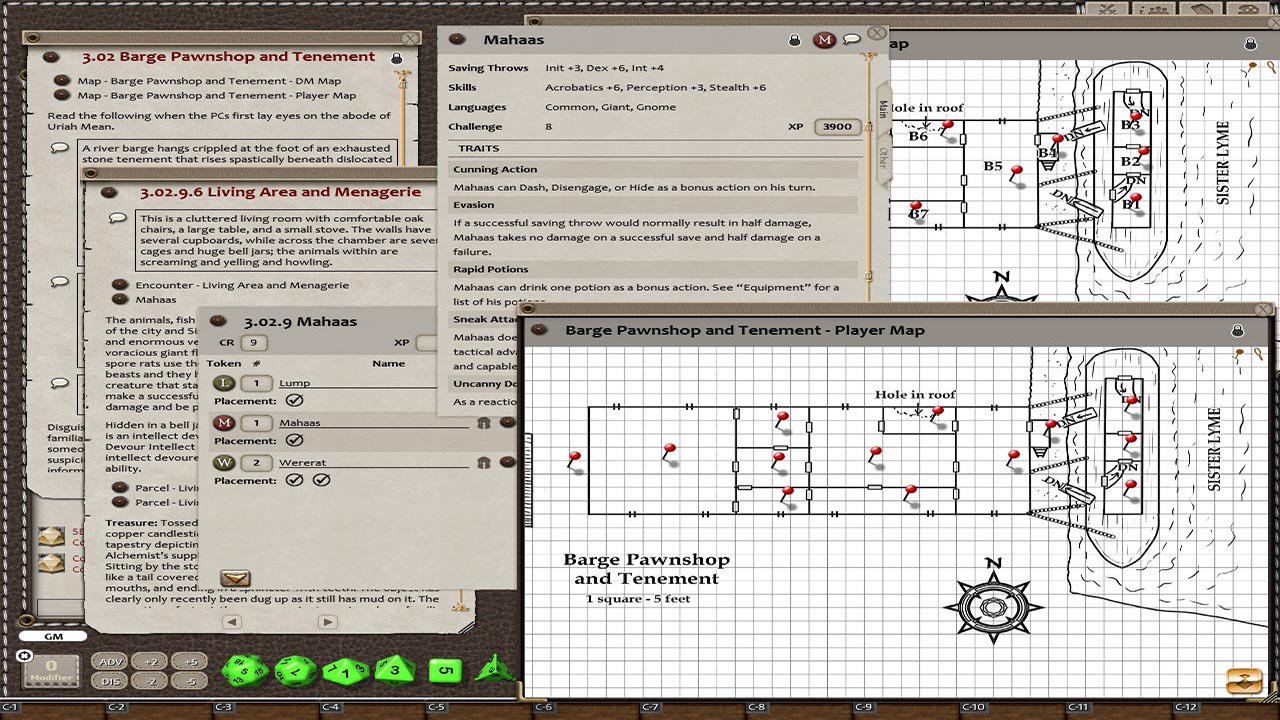
Task: Click the XP 3900 field on Mahaas sheet
Action: pyautogui.click(x=837, y=126)
